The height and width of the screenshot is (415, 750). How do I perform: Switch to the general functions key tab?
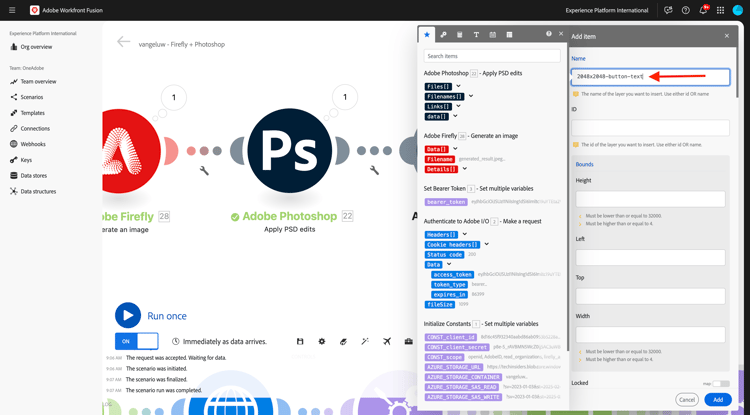(x=443, y=34)
